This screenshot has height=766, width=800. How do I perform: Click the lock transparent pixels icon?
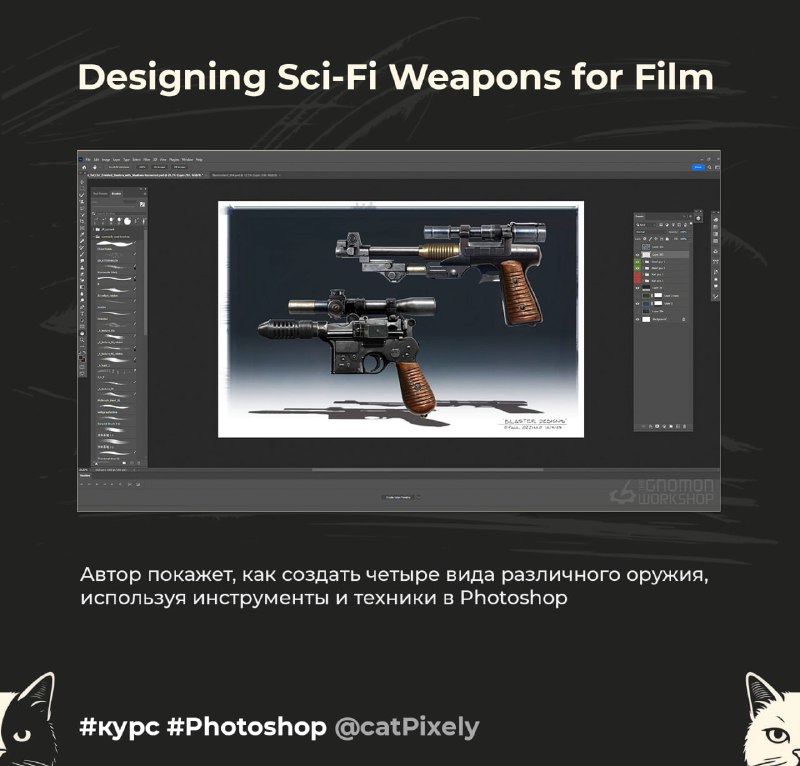pos(645,239)
